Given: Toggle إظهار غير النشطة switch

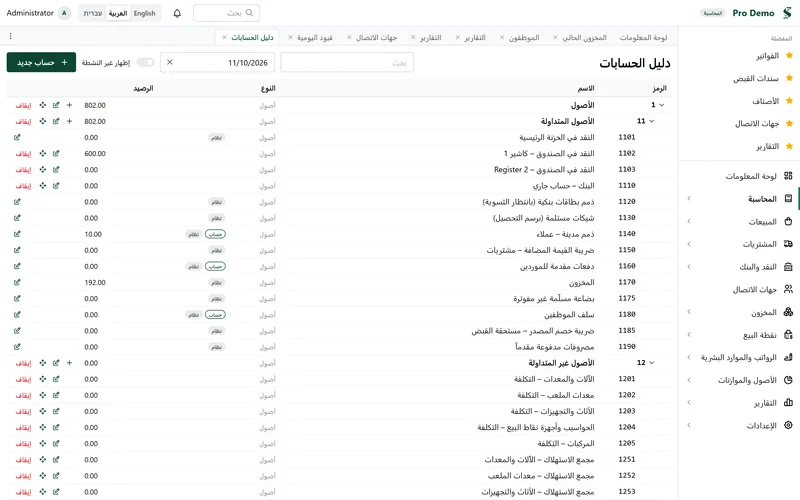Looking at the screenshot, I should 145,62.
